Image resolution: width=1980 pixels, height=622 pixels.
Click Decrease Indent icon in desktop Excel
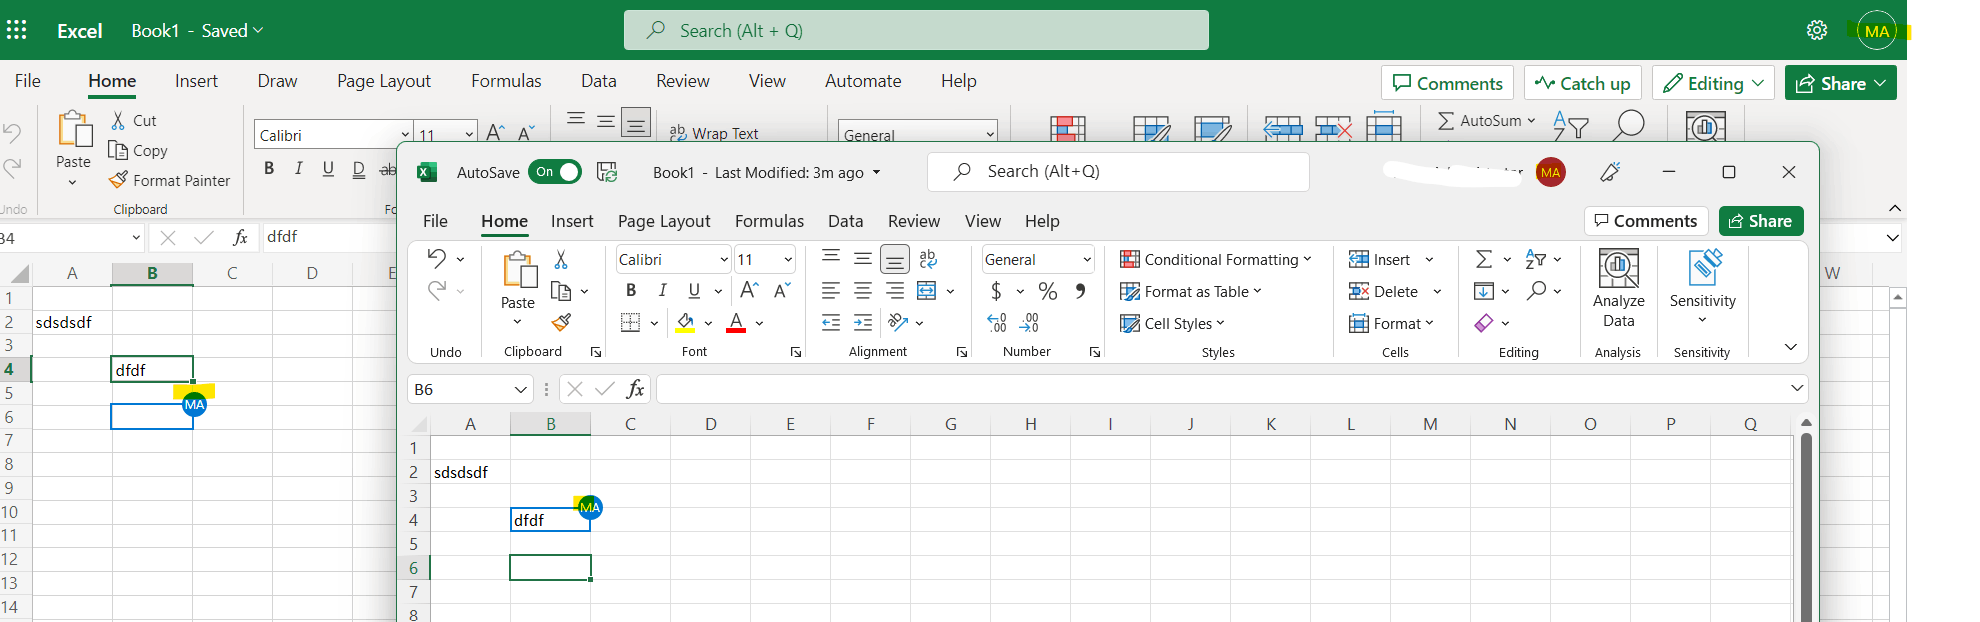pyautogui.click(x=830, y=322)
